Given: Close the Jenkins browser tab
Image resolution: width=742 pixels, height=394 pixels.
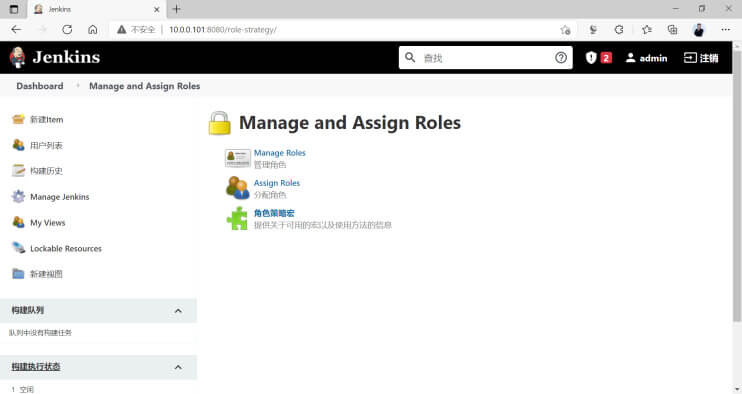Looking at the screenshot, I should [x=157, y=9].
